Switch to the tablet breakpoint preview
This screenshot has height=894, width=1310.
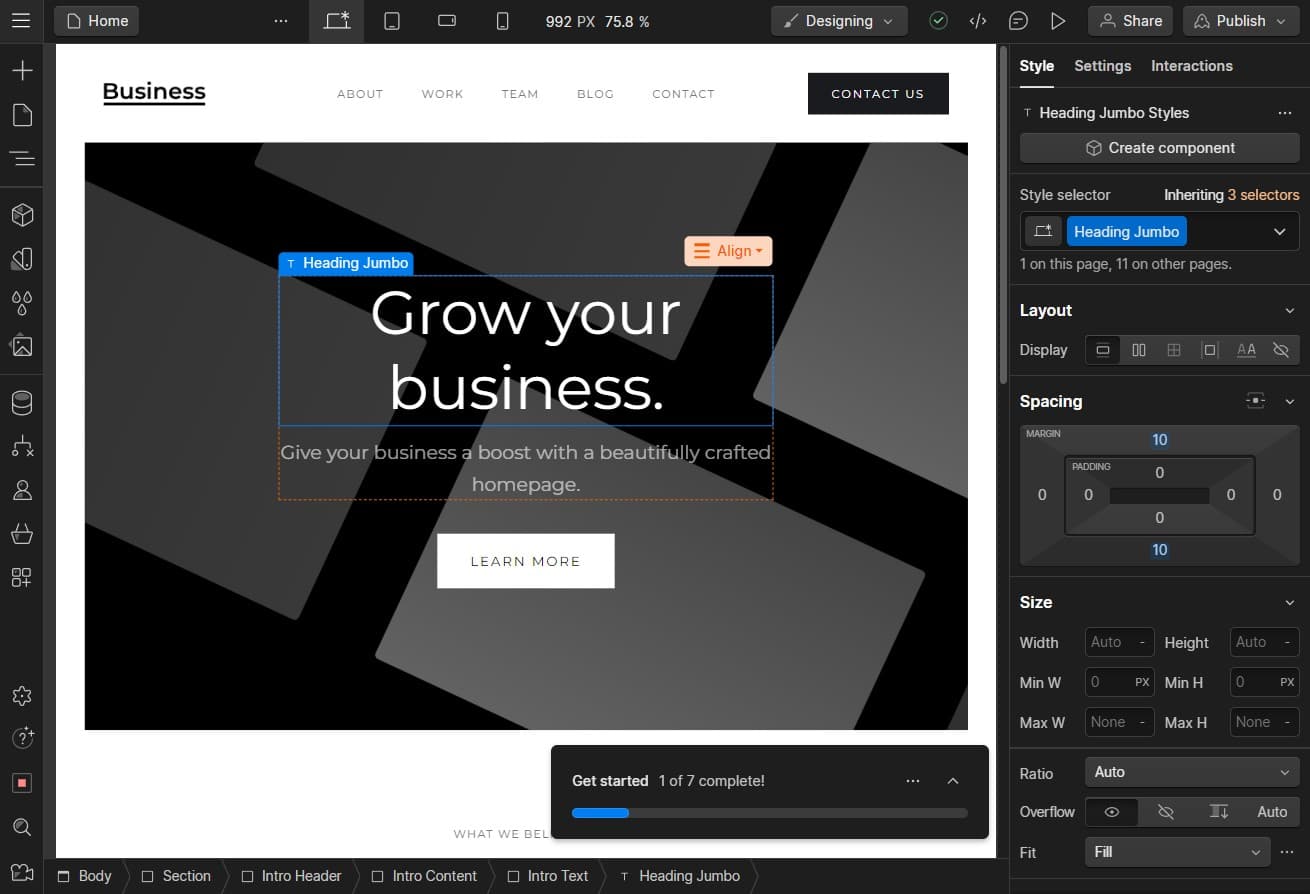click(x=392, y=20)
